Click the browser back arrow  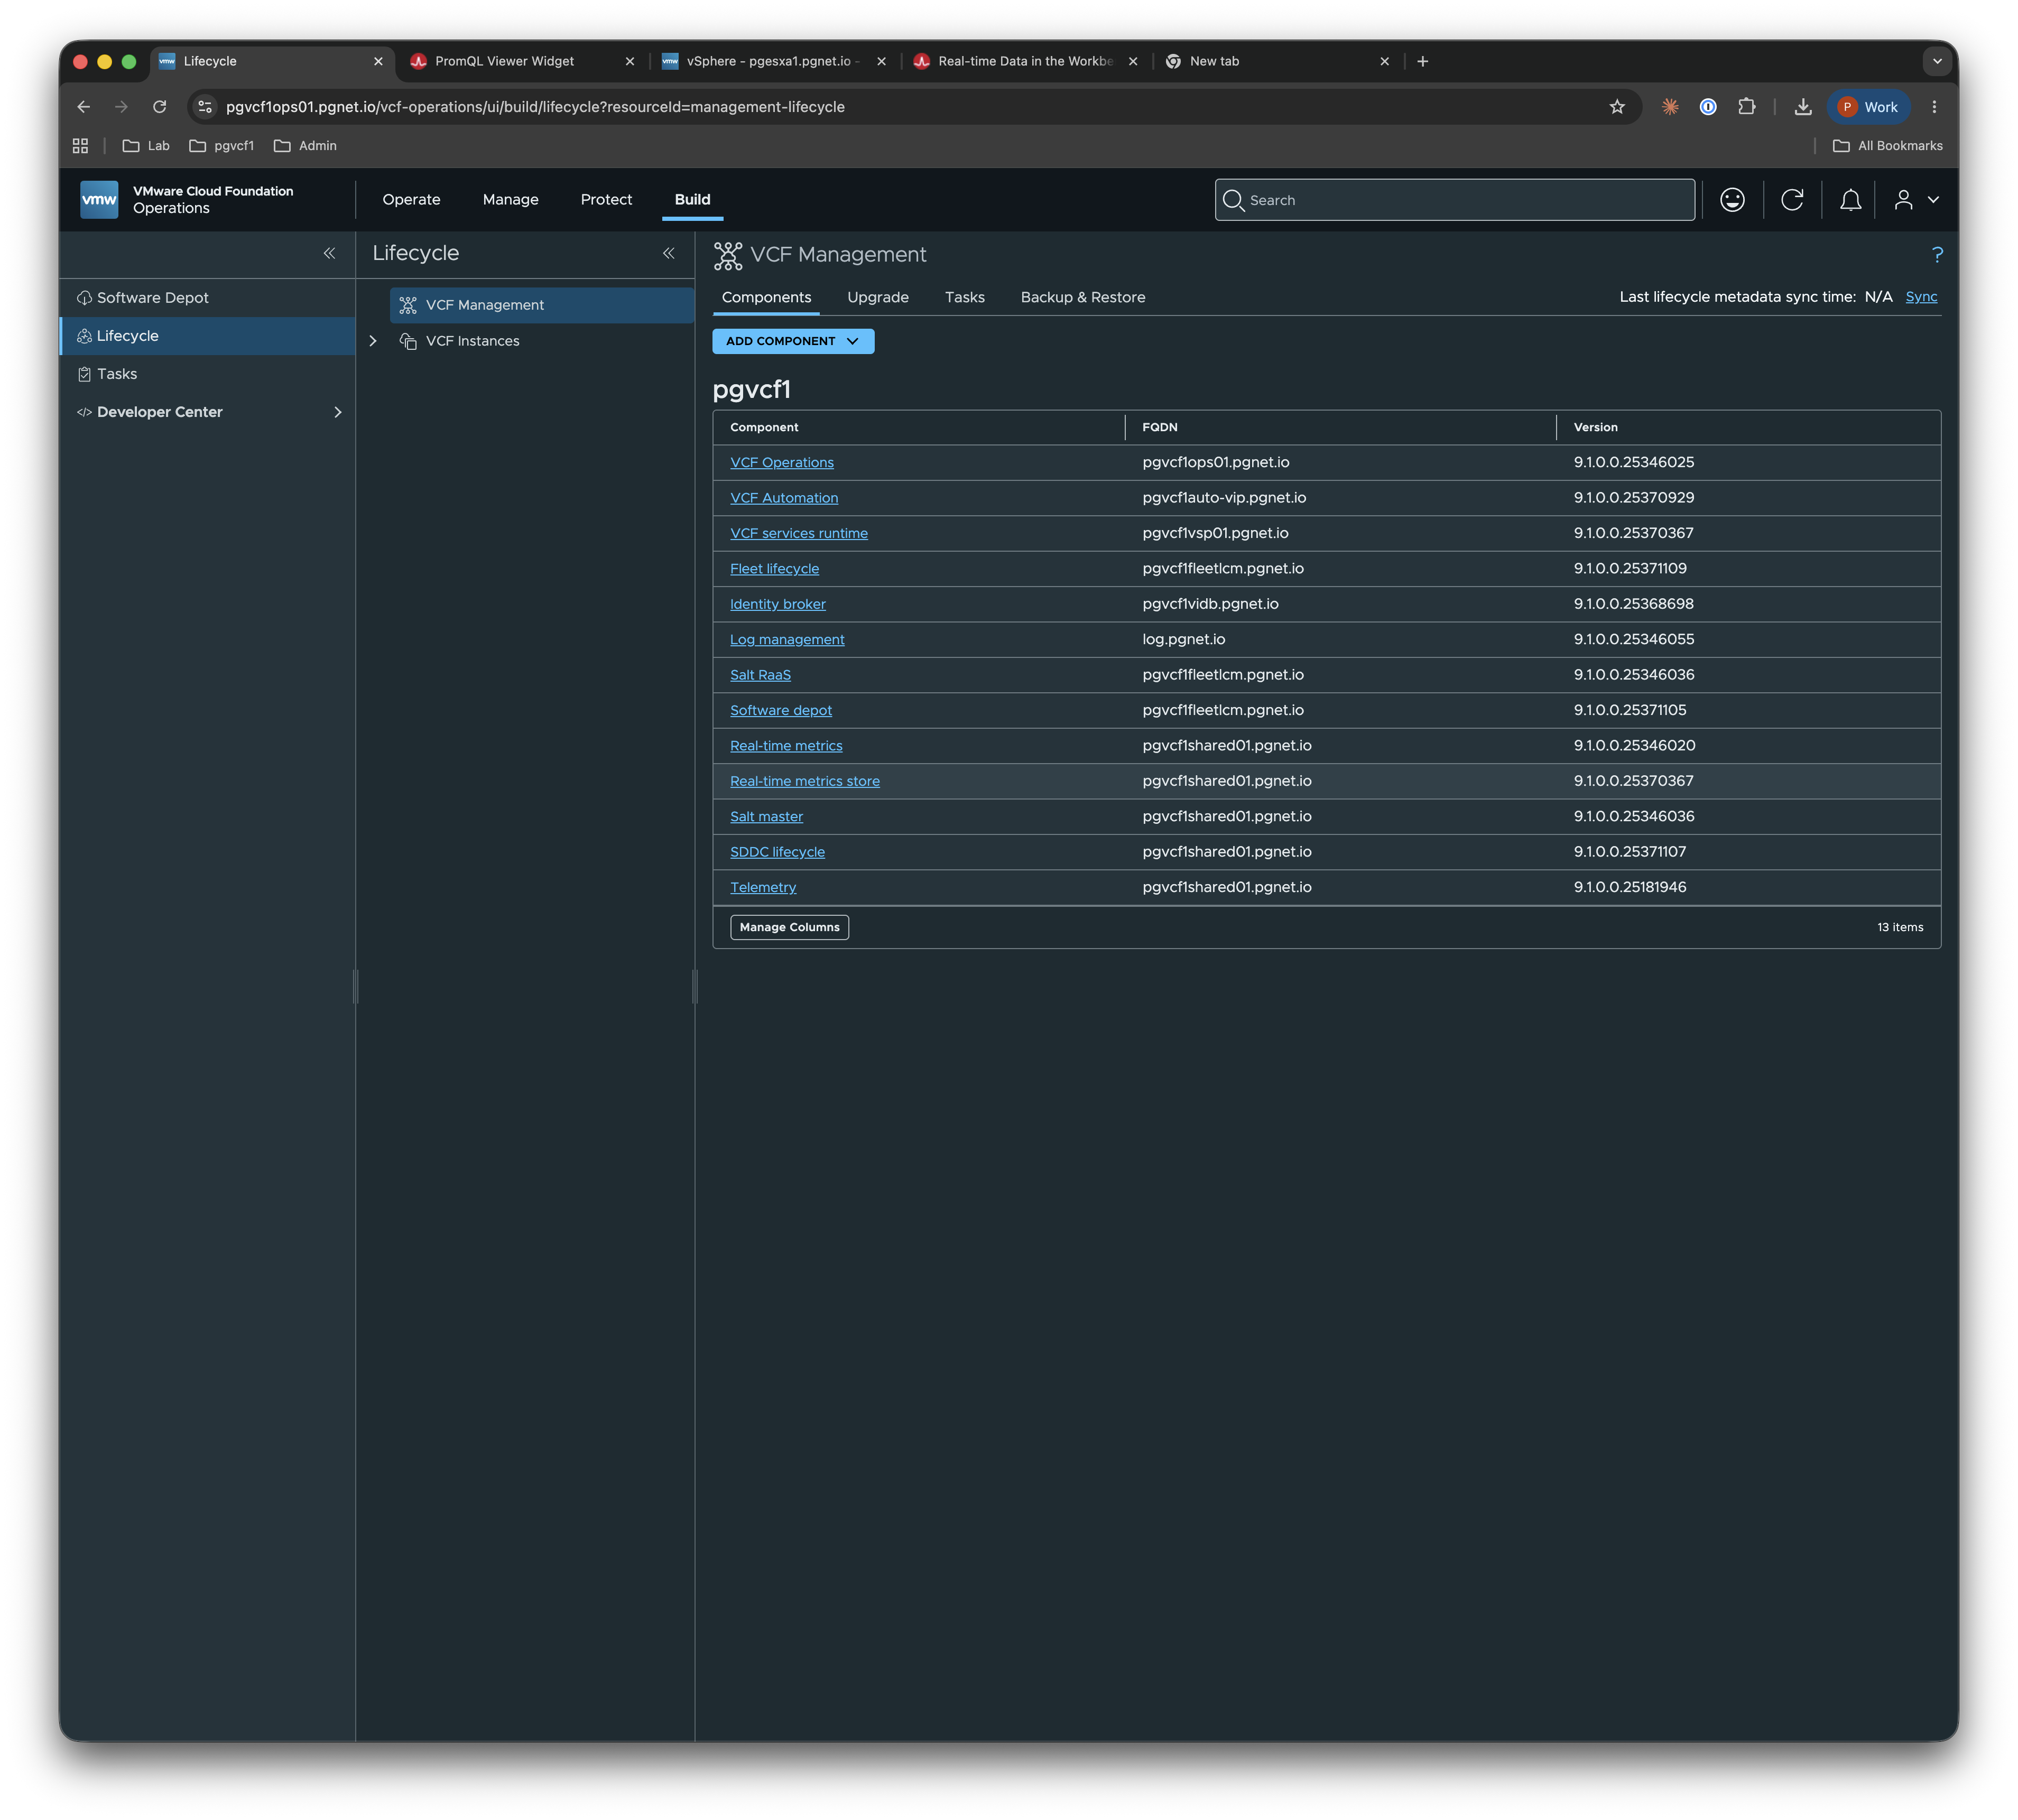coord(83,107)
